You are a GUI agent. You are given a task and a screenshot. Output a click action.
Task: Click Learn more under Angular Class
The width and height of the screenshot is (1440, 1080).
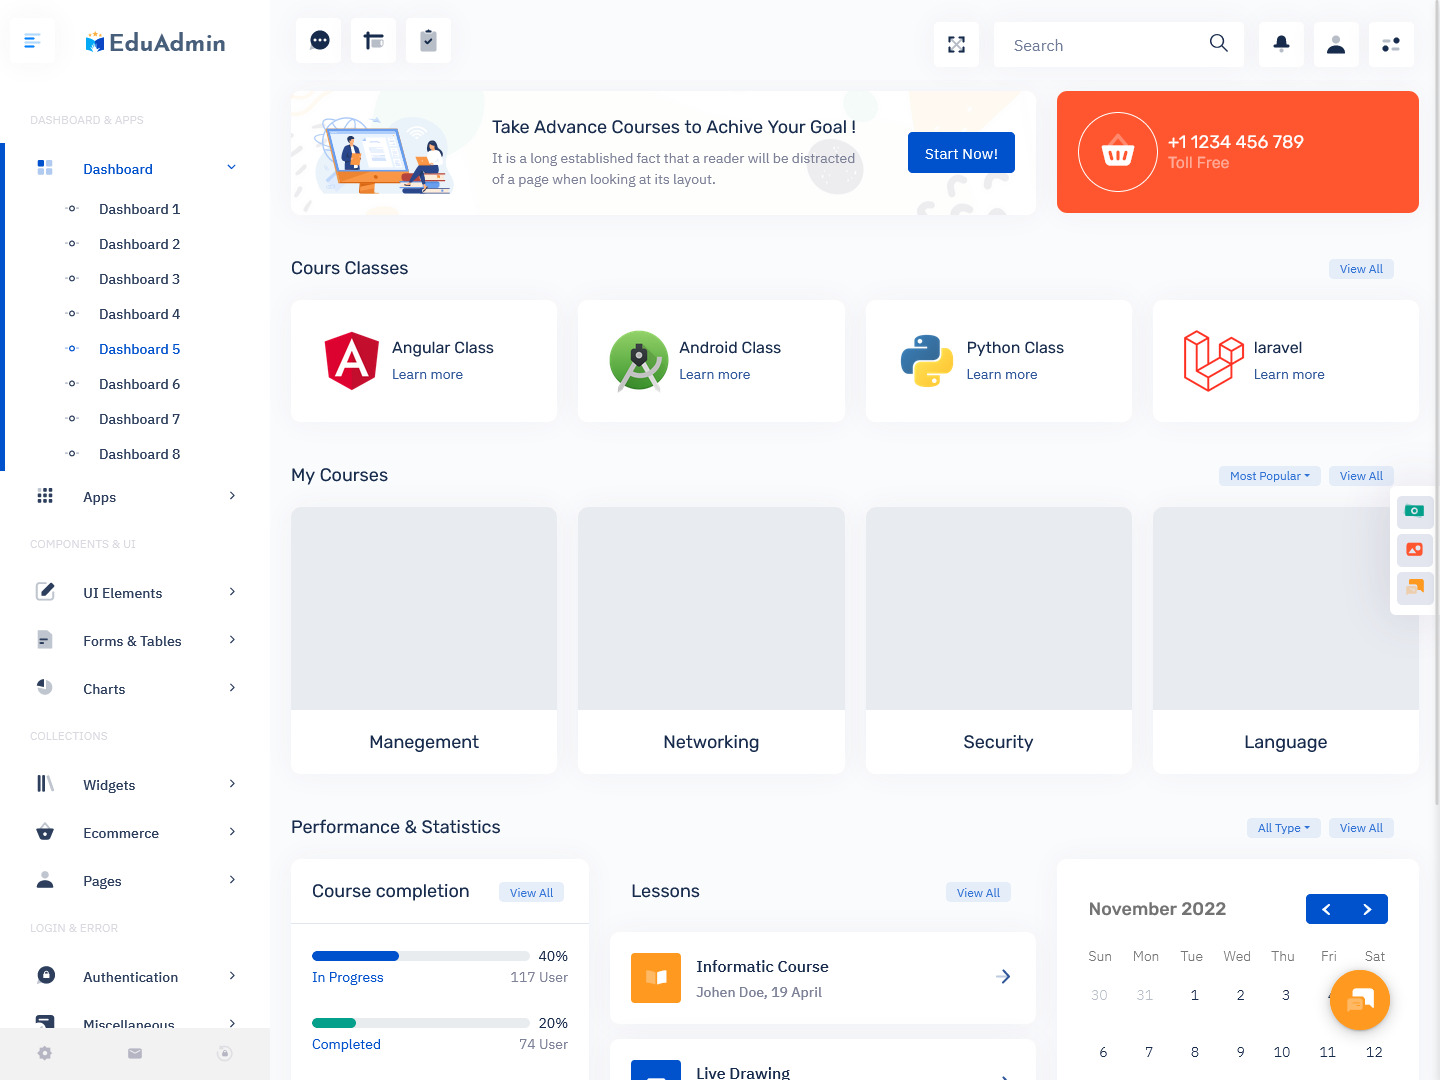[427, 374]
